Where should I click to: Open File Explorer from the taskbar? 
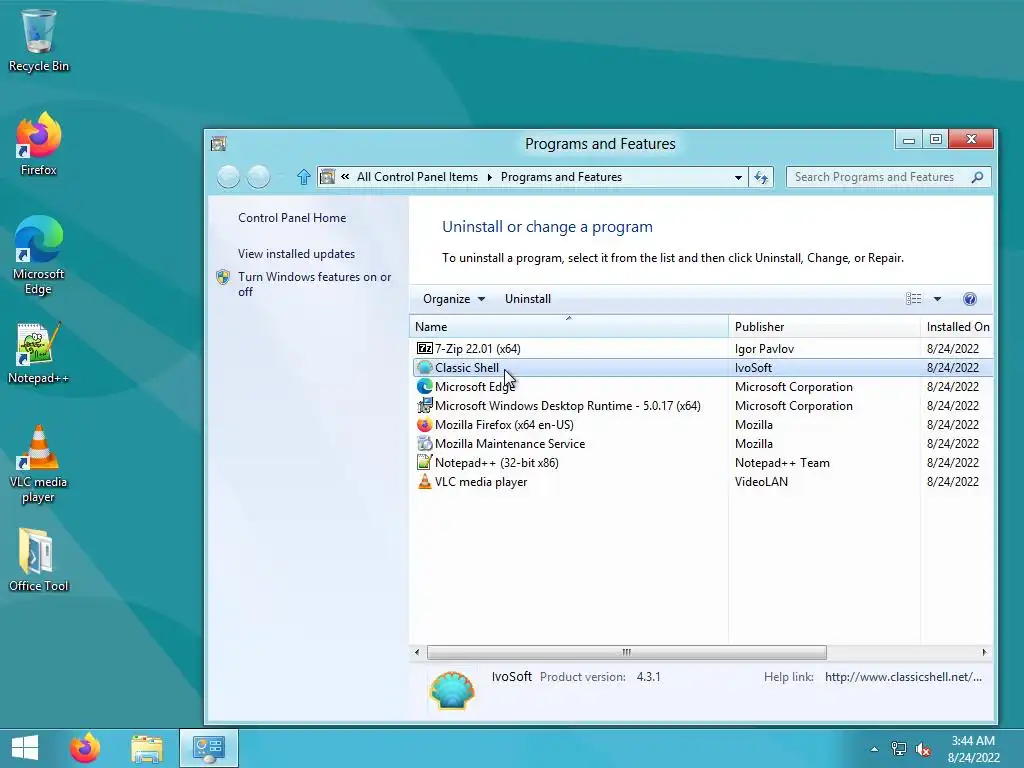pyautogui.click(x=147, y=748)
